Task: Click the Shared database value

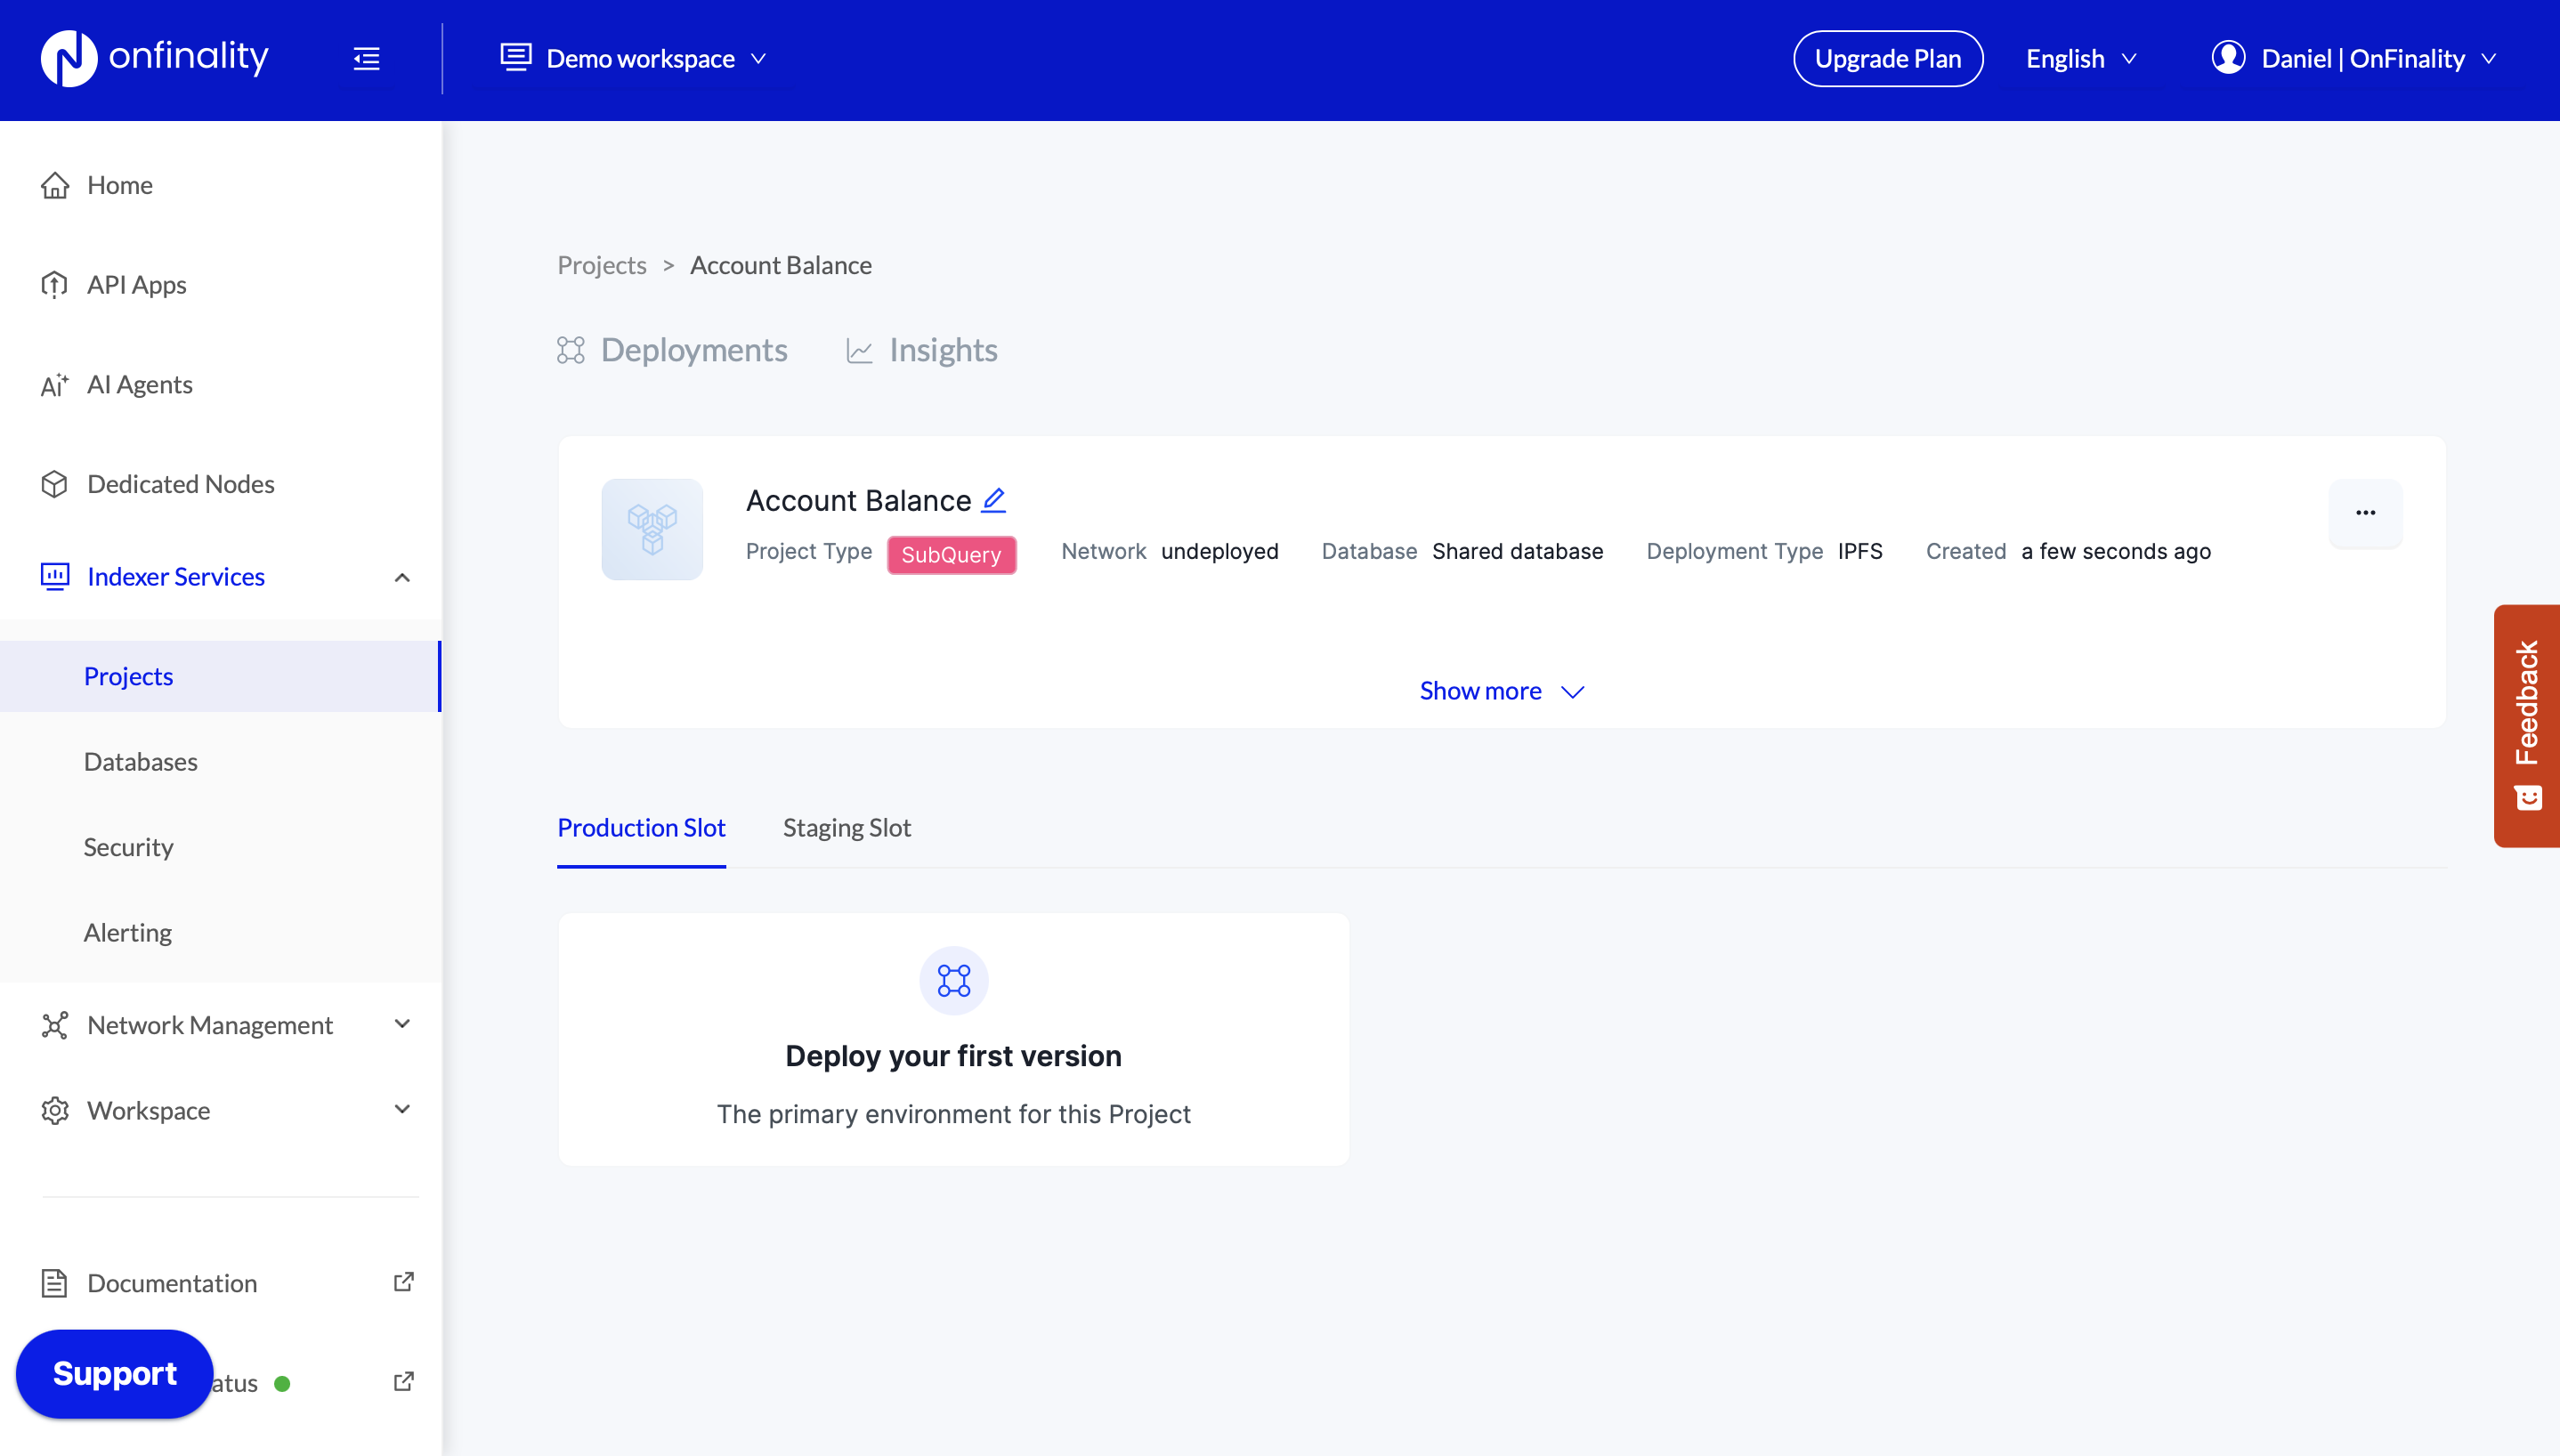Action: tap(1517, 551)
